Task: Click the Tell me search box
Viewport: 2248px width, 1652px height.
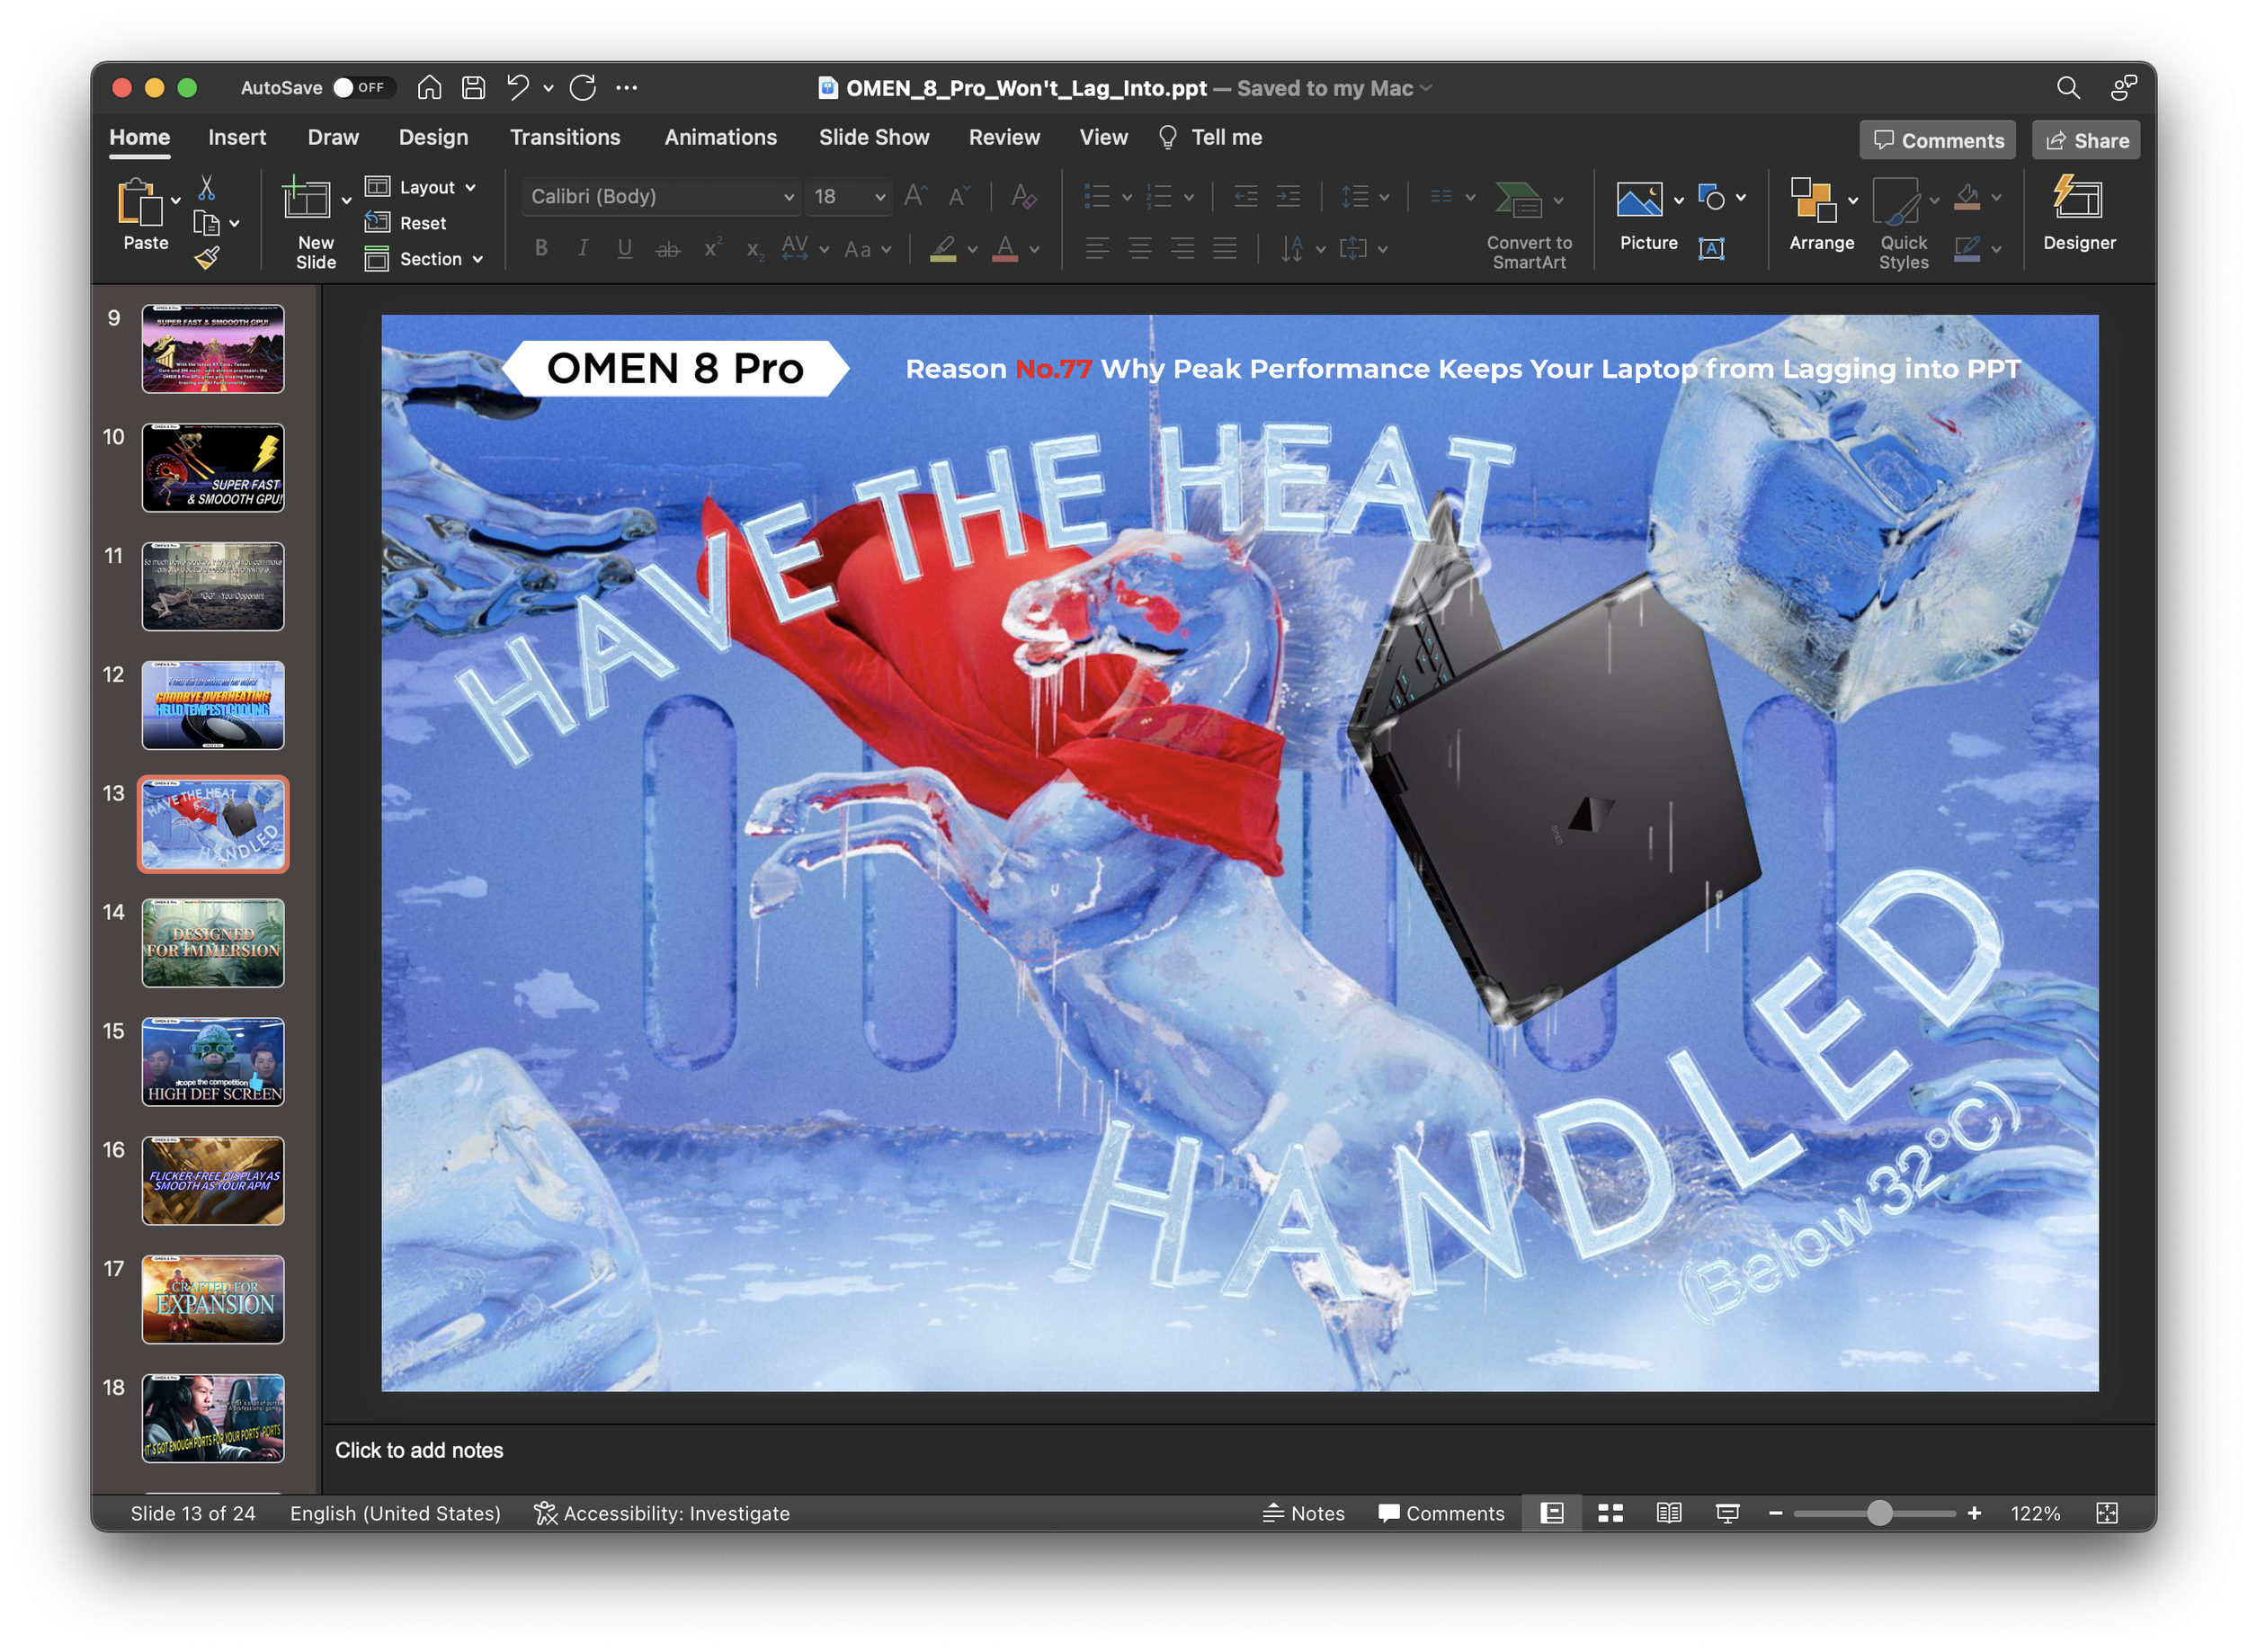Action: click(1209, 137)
